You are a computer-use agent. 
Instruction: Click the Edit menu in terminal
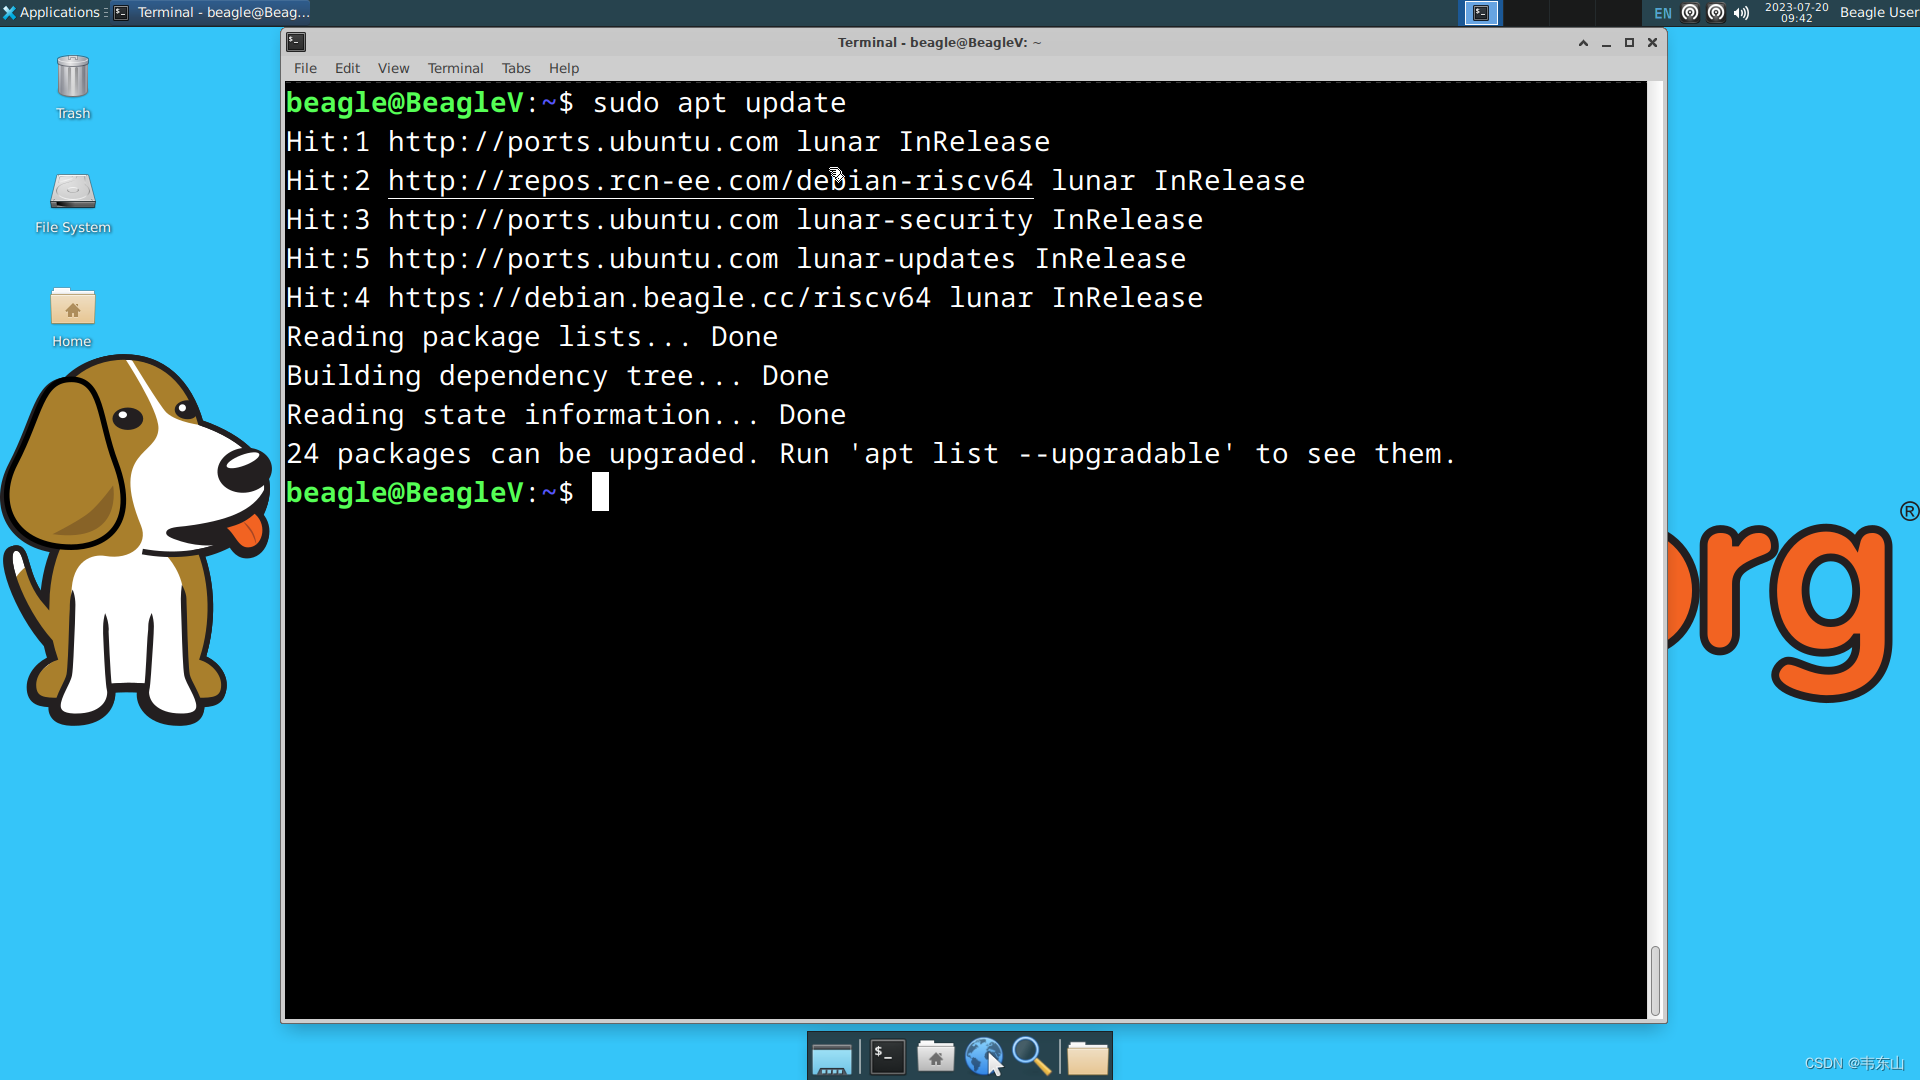click(x=347, y=67)
